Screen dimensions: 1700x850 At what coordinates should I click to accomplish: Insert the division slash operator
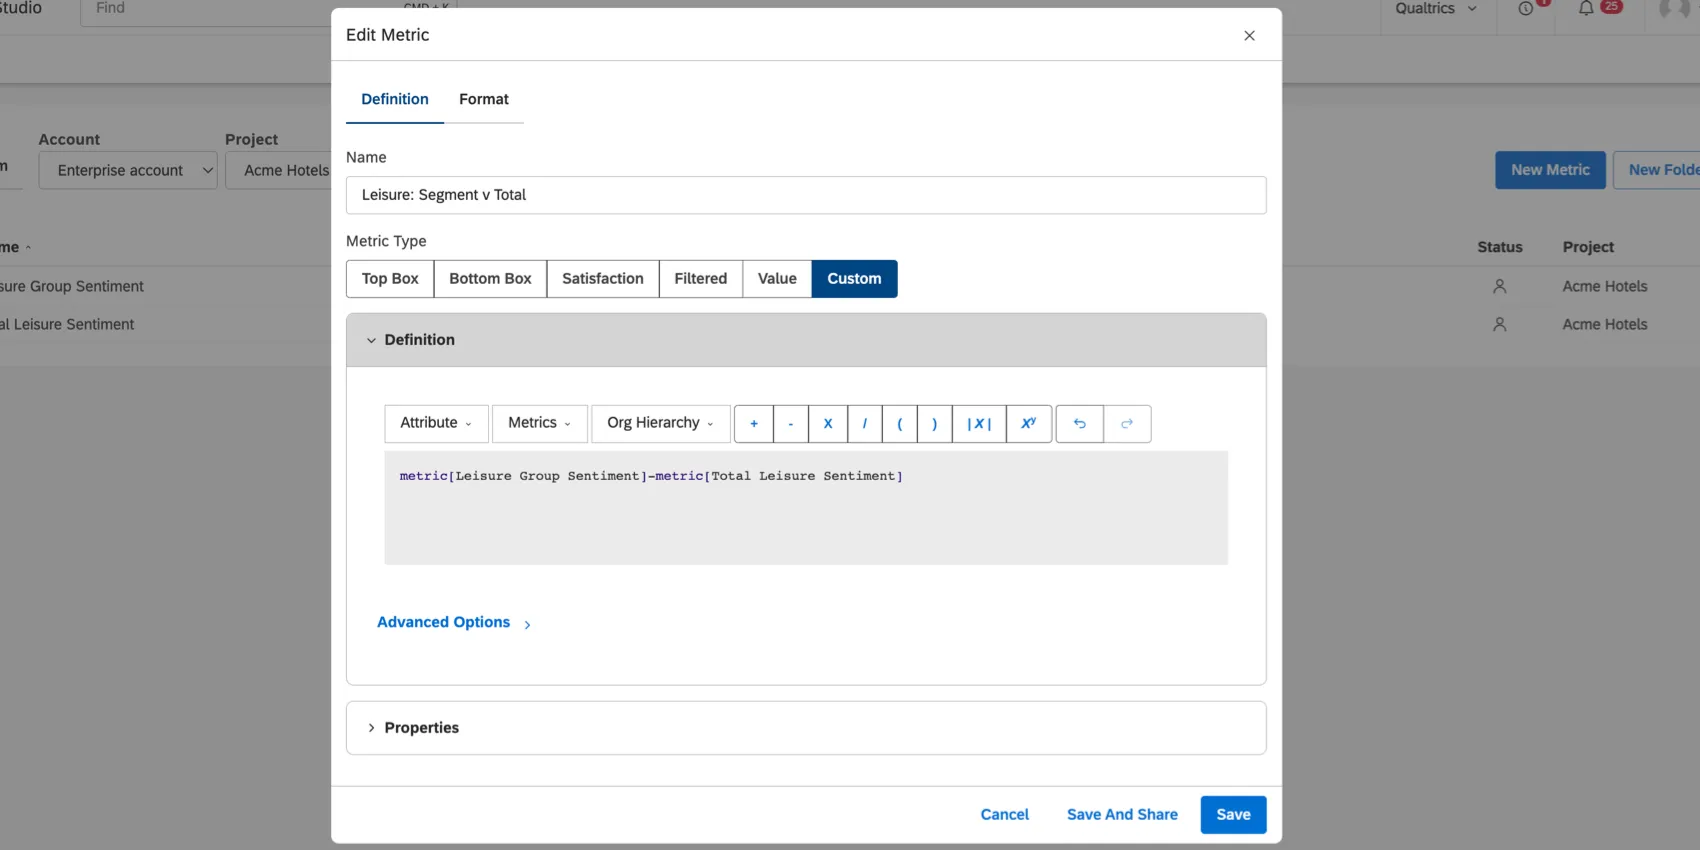click(x=865, y=424)
